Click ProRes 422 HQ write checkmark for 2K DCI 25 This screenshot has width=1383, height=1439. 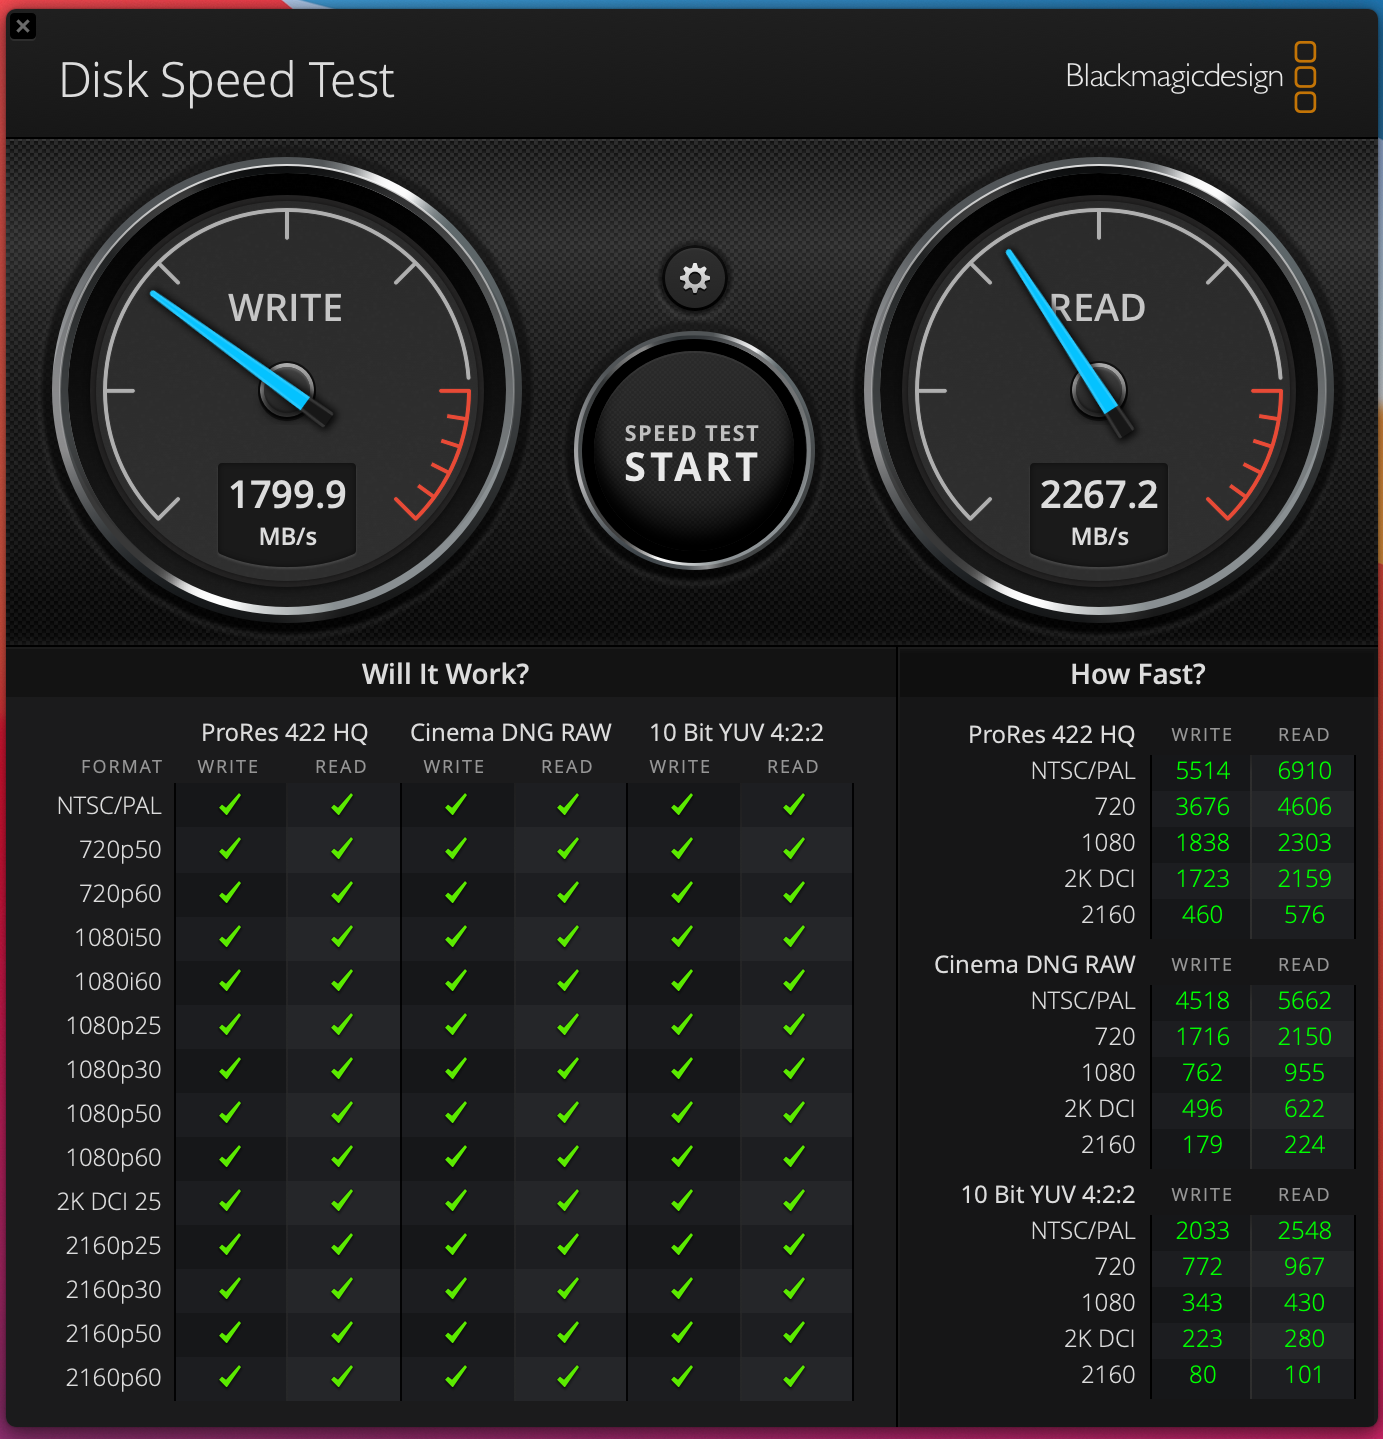[x=230, y=1201]
